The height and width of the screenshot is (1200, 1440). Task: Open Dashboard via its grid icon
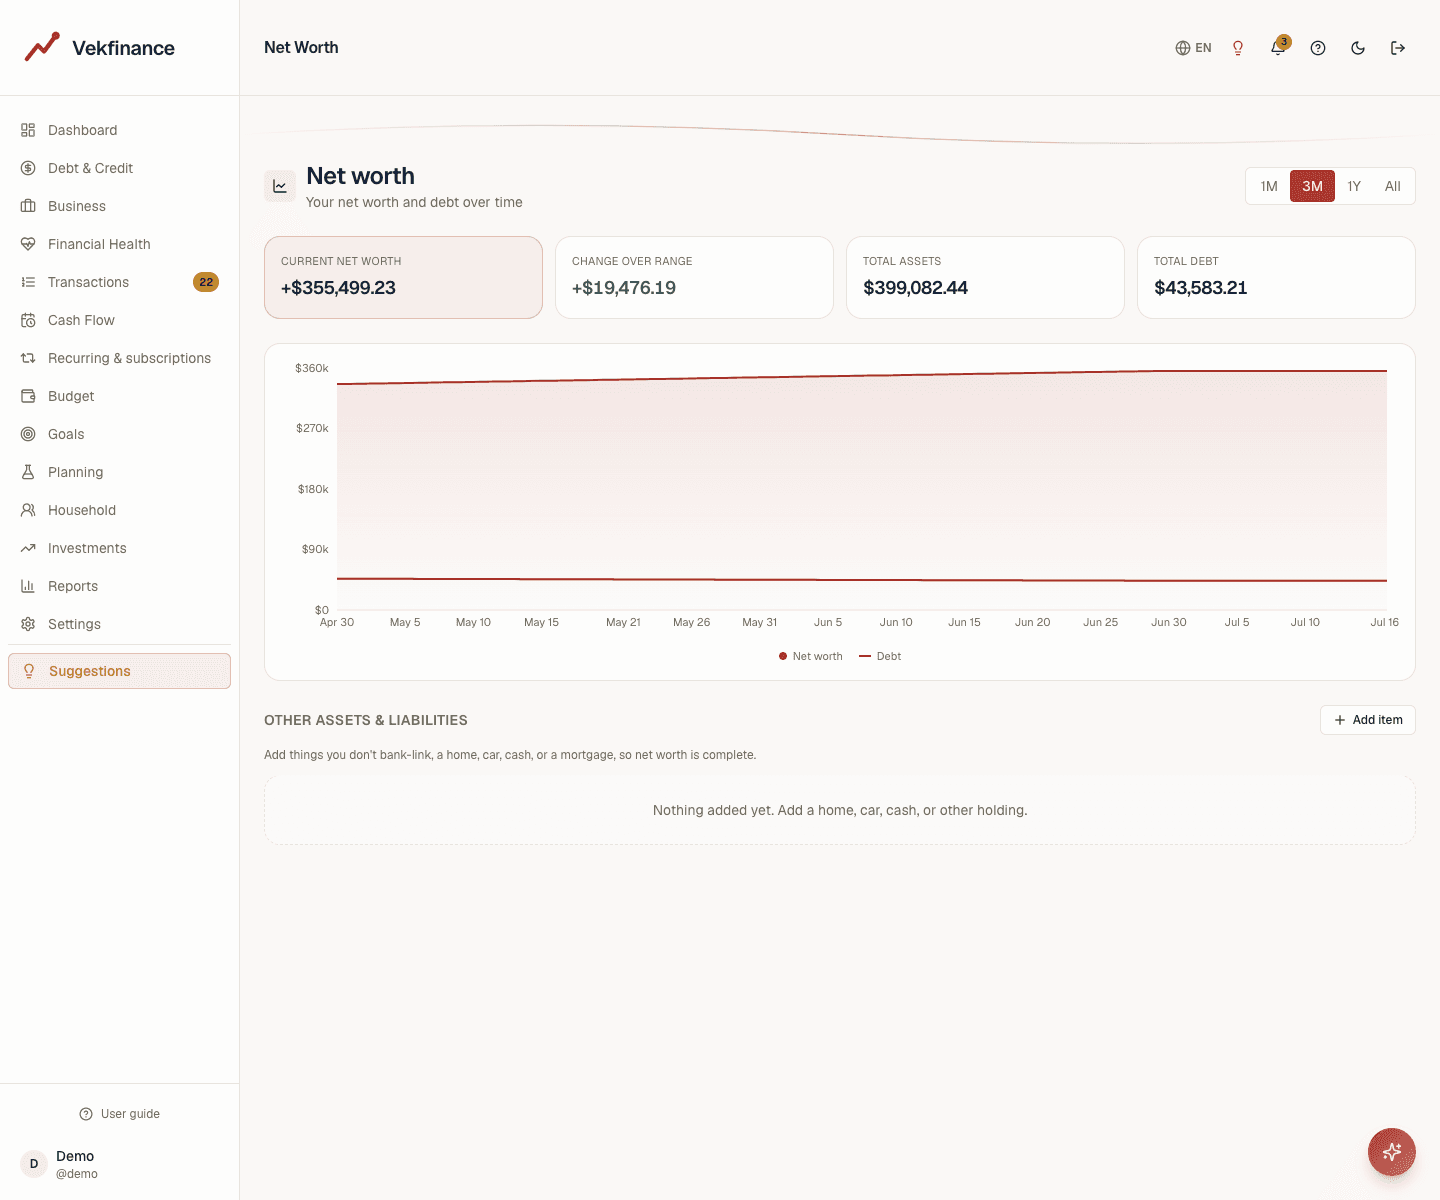(28, 130)
